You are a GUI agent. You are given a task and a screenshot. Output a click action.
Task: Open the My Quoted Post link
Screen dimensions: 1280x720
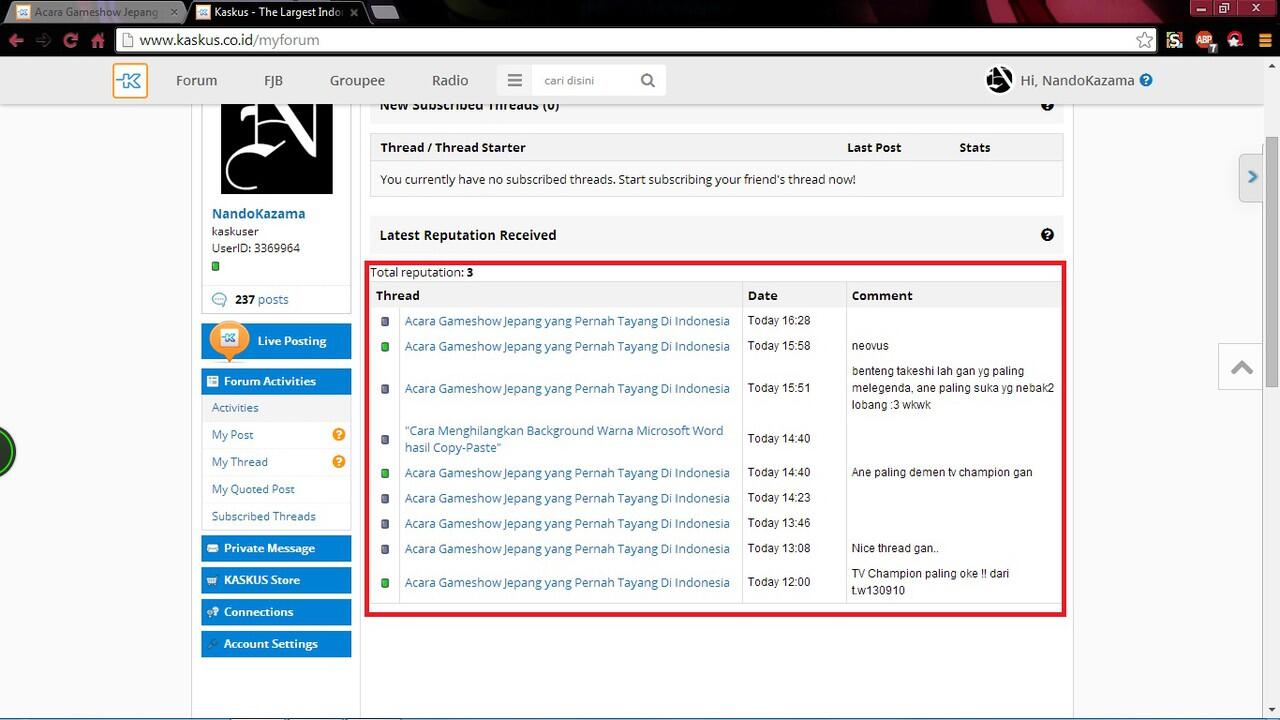(x=253, y=488)
